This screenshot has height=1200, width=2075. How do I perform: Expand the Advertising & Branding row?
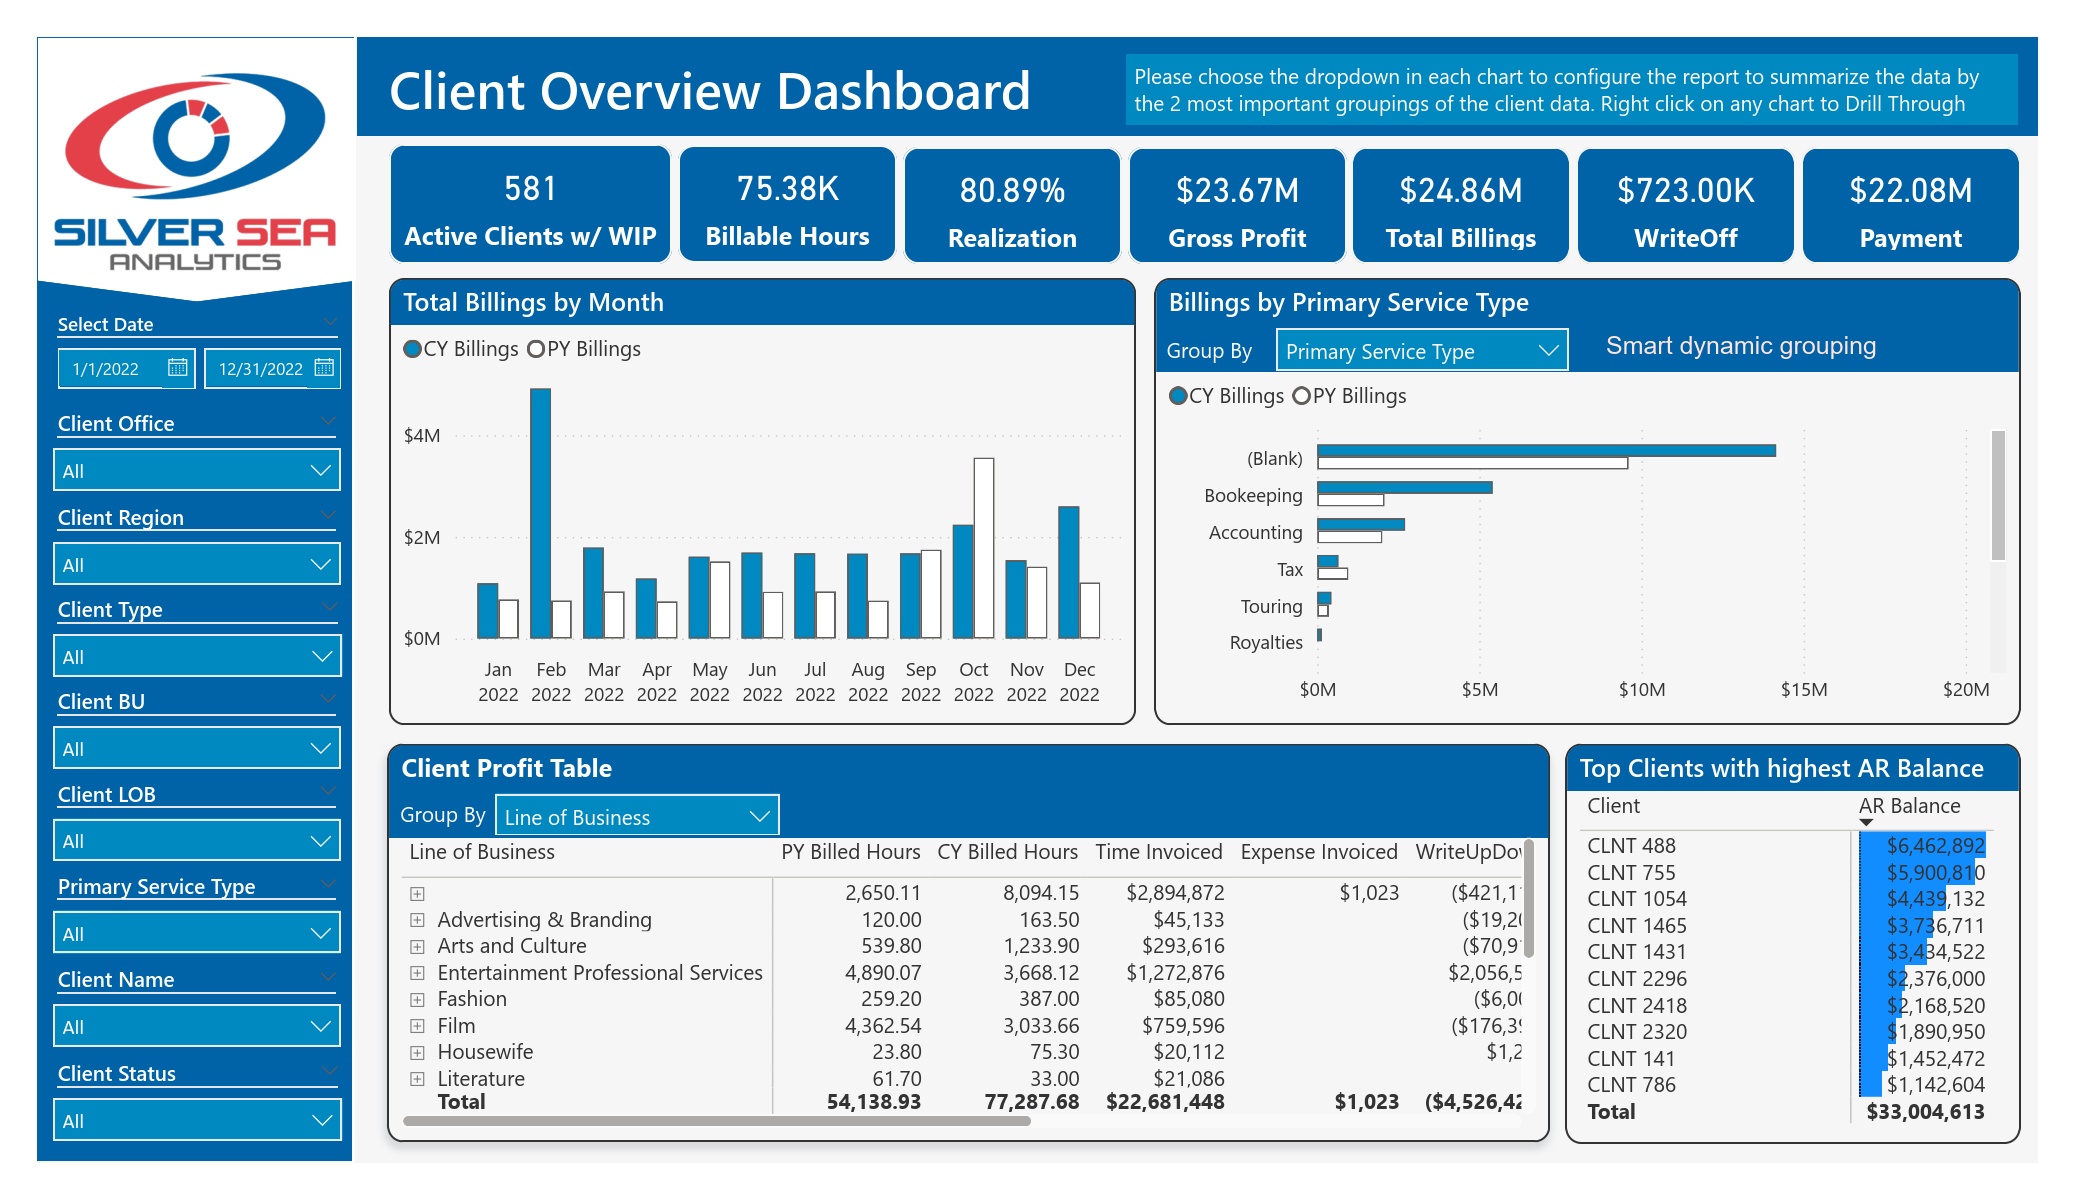(x=418, y=920)
